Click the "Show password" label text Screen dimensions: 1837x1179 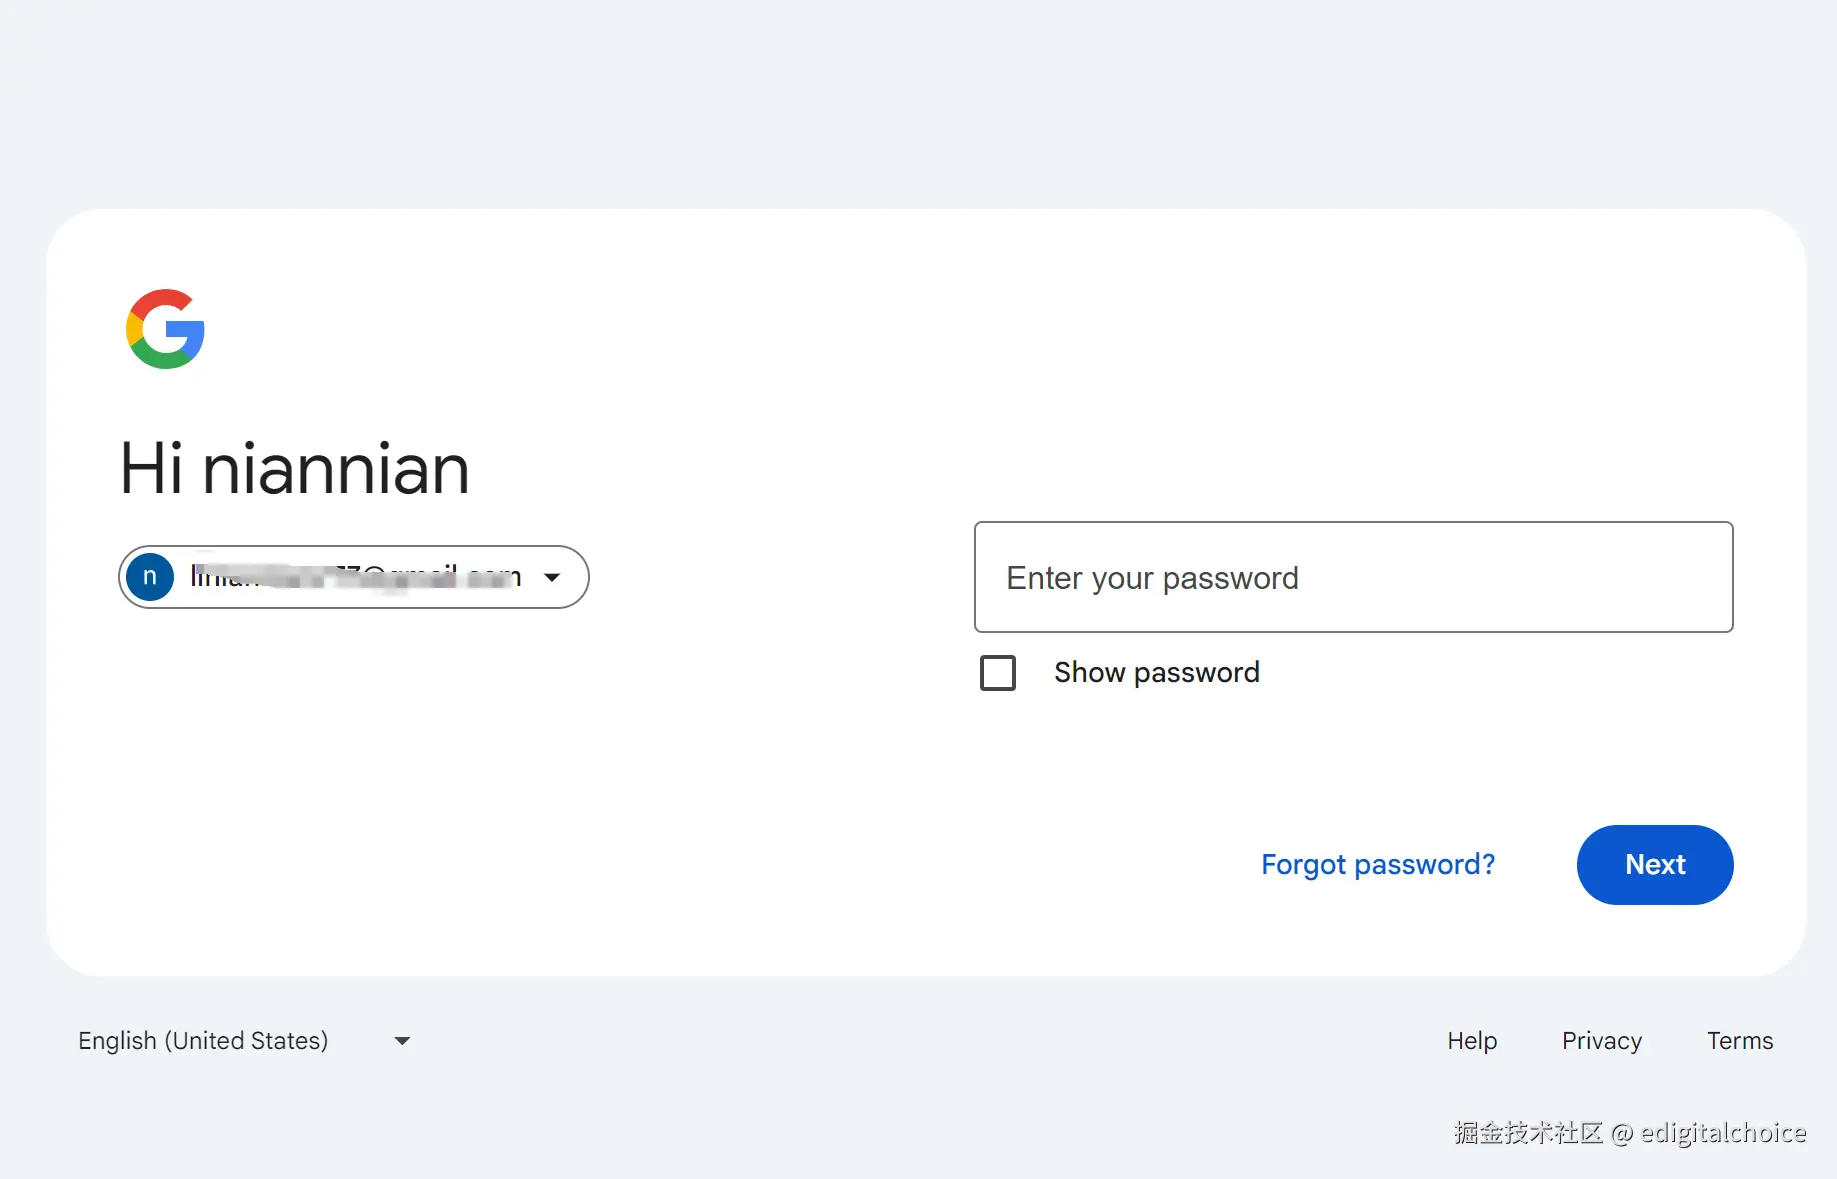(x=1156, y=673)
